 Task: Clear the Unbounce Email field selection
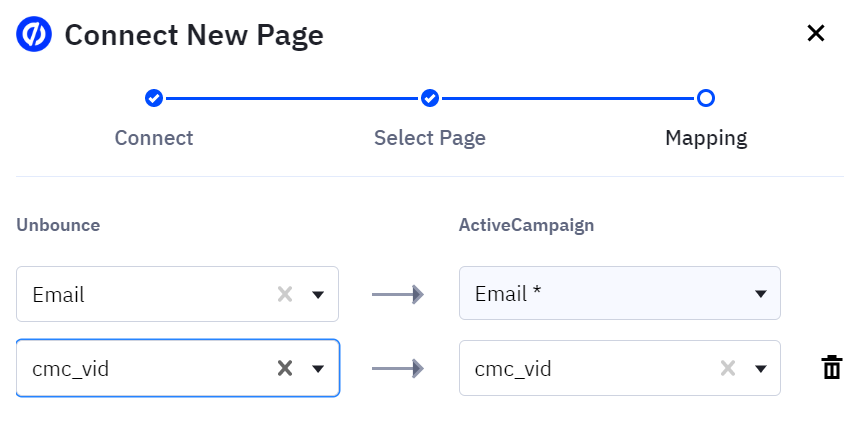285,294
